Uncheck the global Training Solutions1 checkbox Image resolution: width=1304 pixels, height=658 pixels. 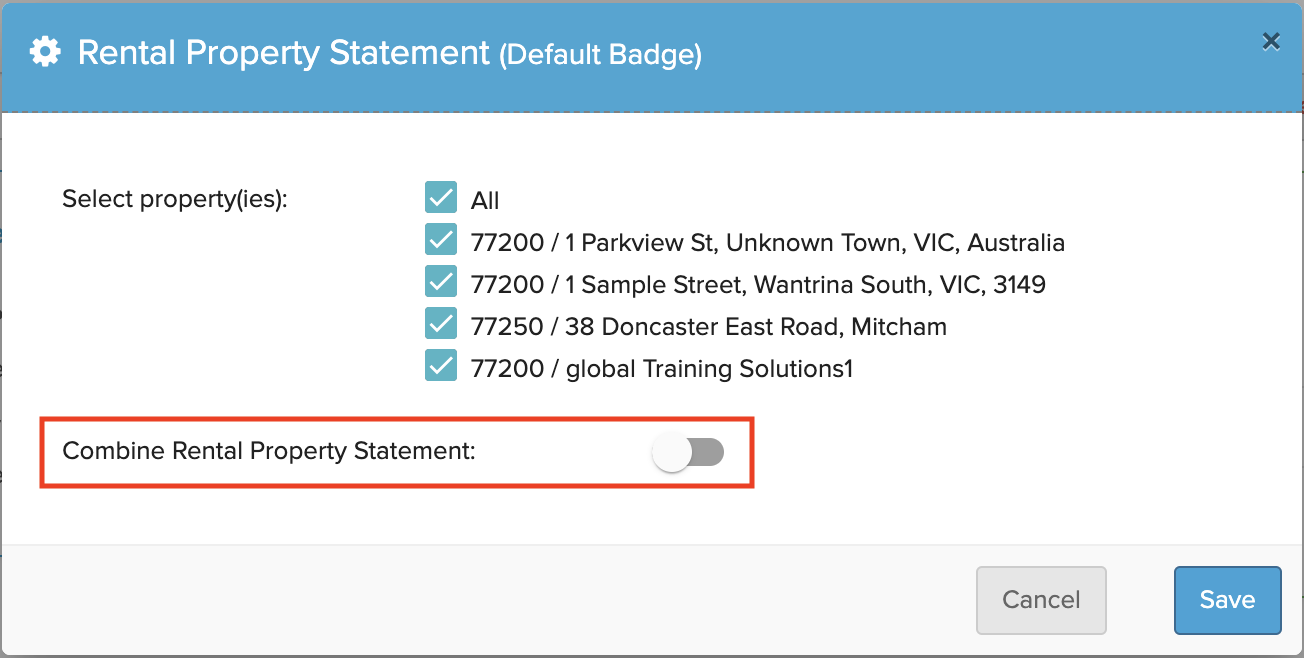441,367
